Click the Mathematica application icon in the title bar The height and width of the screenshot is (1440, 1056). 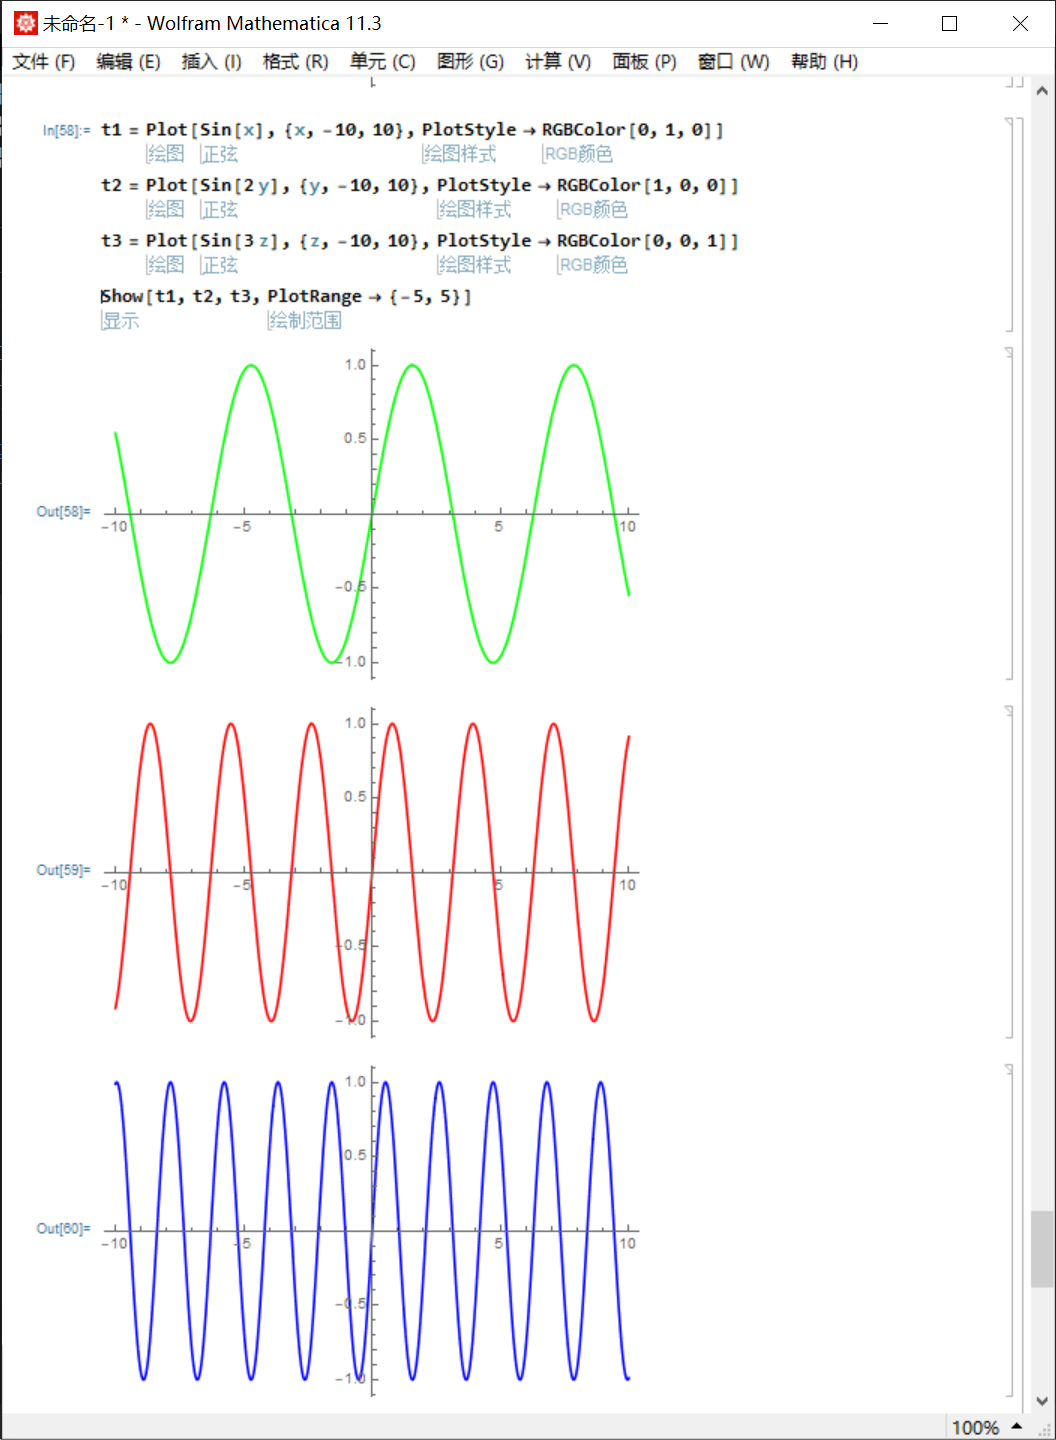coord(24,22)
